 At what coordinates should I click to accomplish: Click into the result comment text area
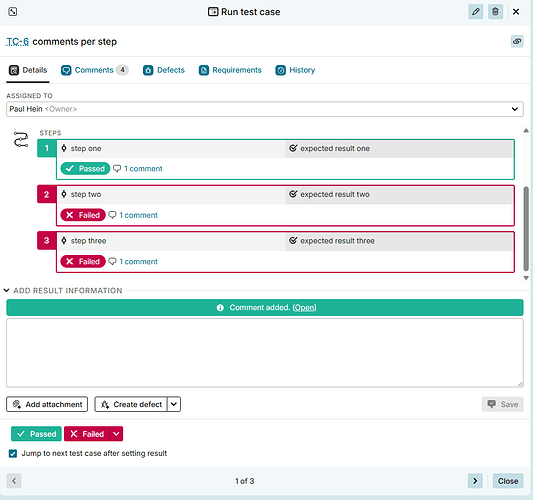[x=264, y=353]
